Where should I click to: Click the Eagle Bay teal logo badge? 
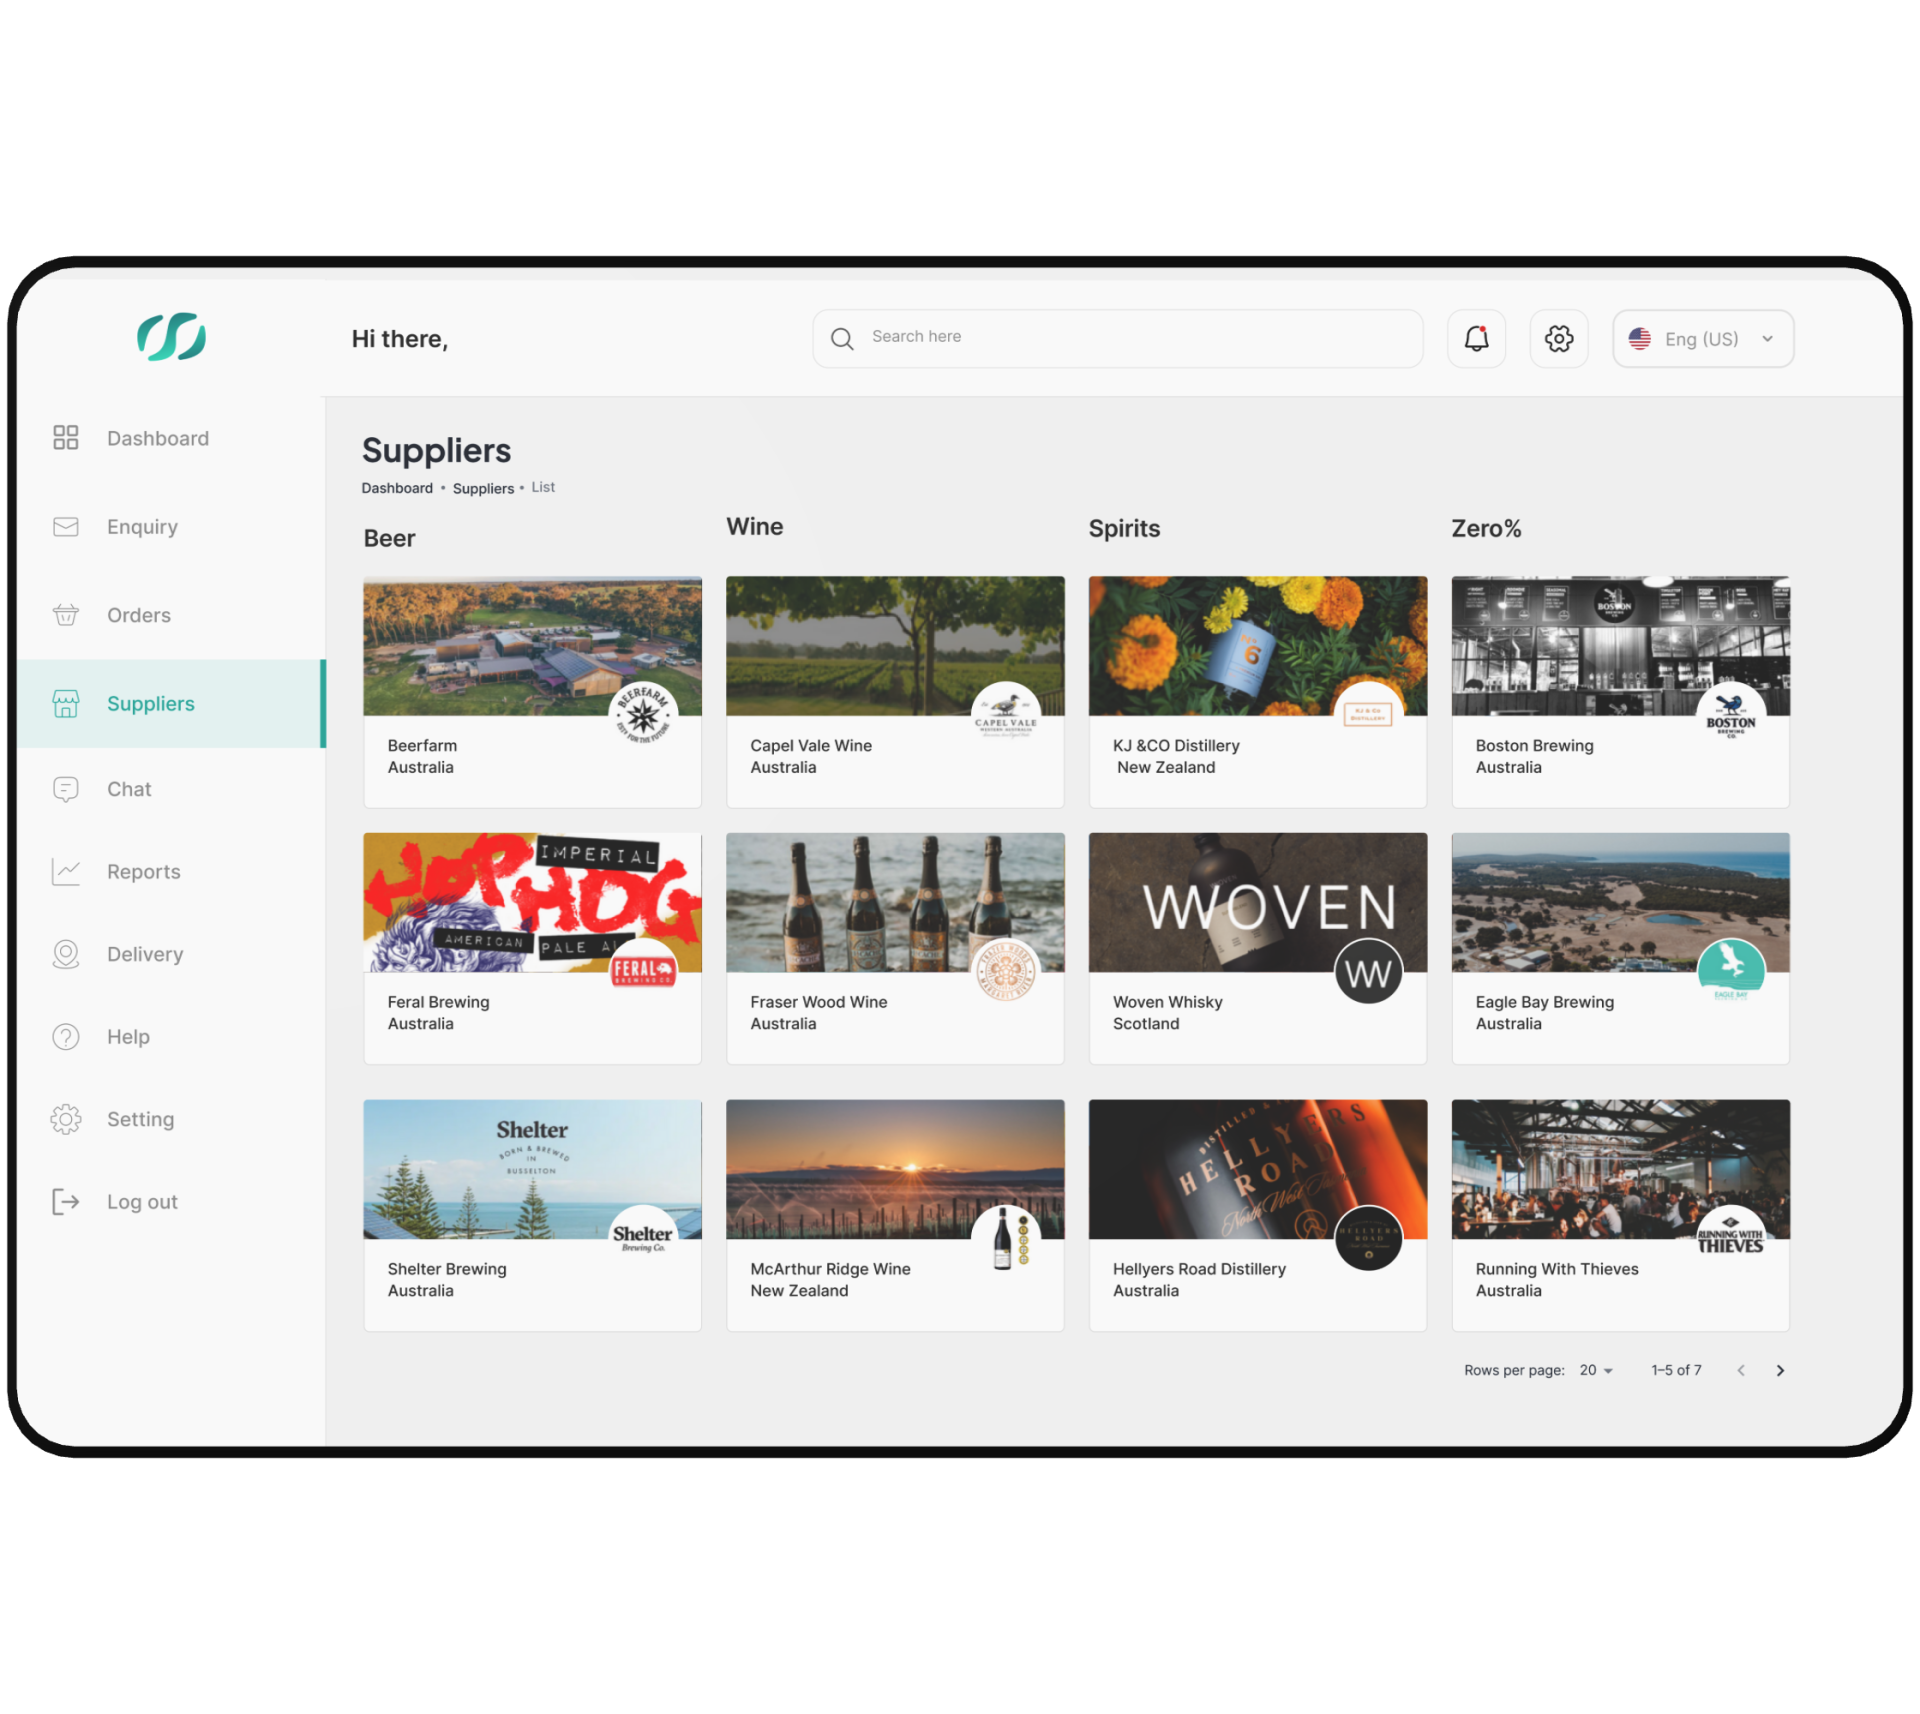tap(1731, 971)
